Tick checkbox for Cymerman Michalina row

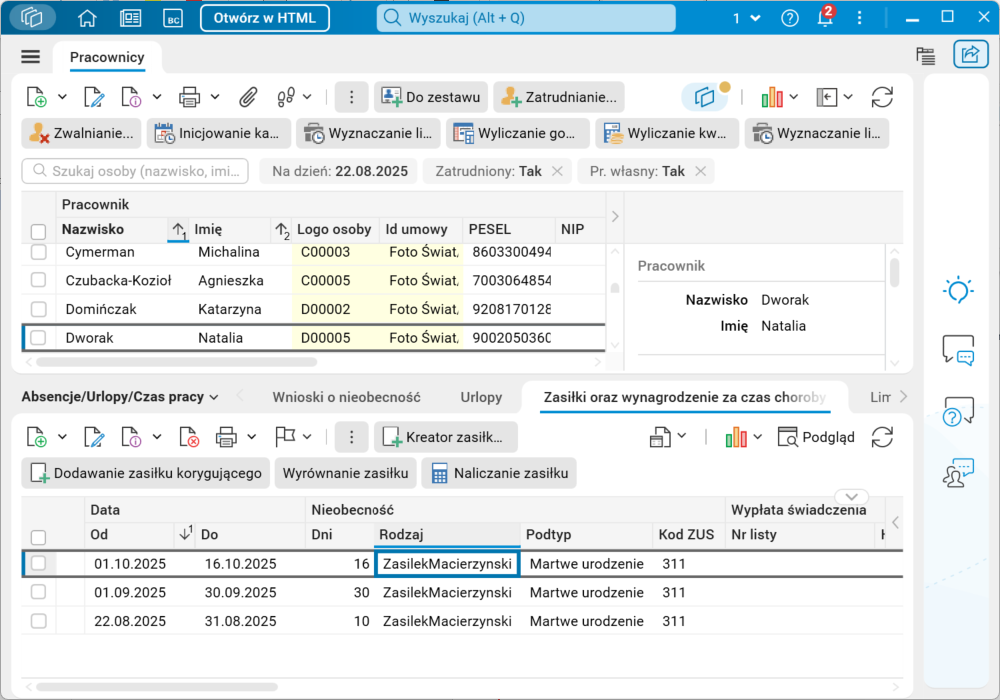(39, 252)
